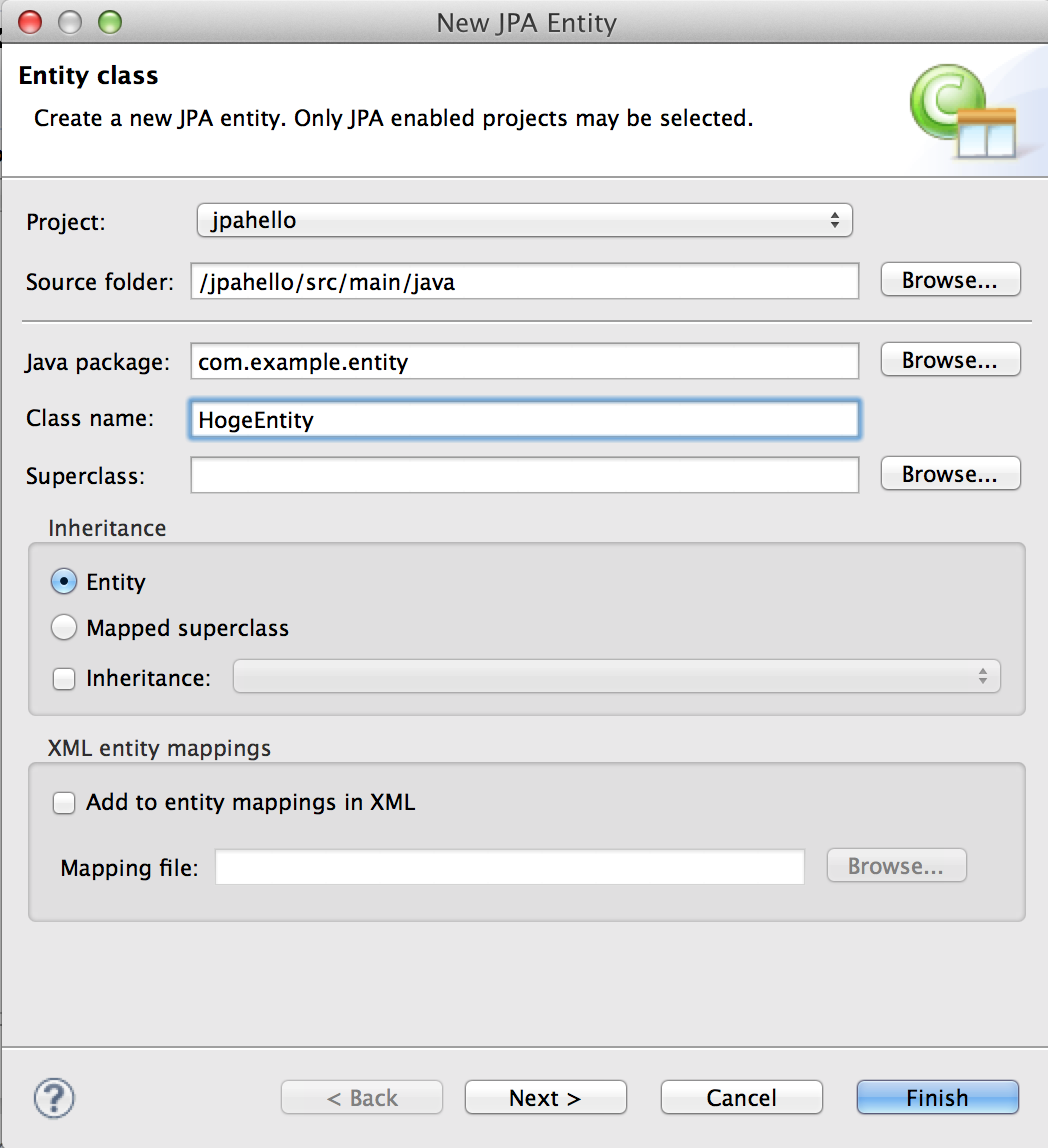Image resolution: width=1048 pixels, height=1148 pixels.
Task: Enable the Inheritance checkbox
Action: 64,679
